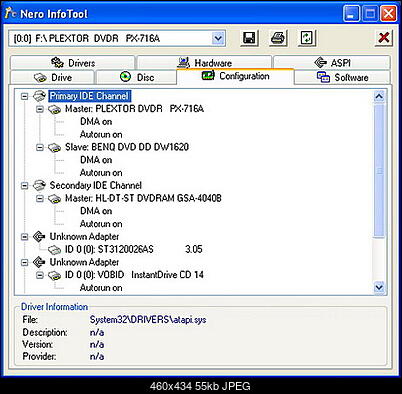Click the ASPI tab icon
Screen dimensions: 402x394
pos(320,62)
